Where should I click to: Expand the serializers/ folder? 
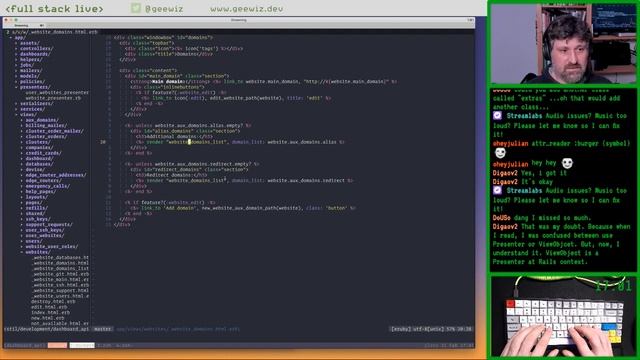pyautogui.click(x=36, y=104)
